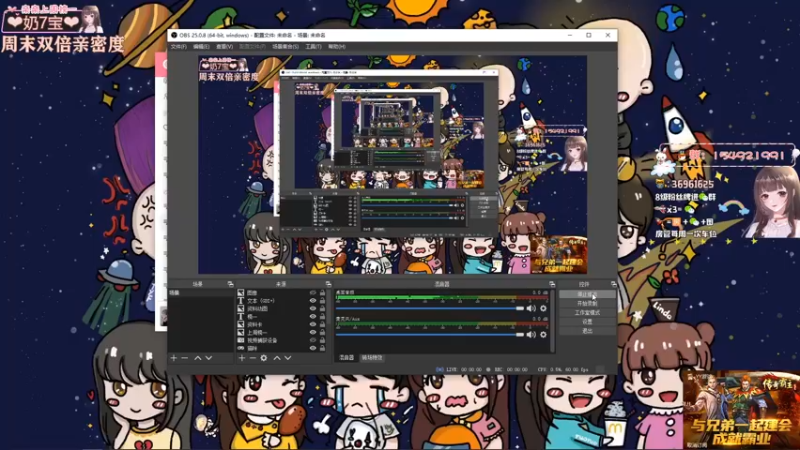Open the 文件(F) menu
Image resolution: width=800 pixels, height=450 pixels.
pos(179,46)
